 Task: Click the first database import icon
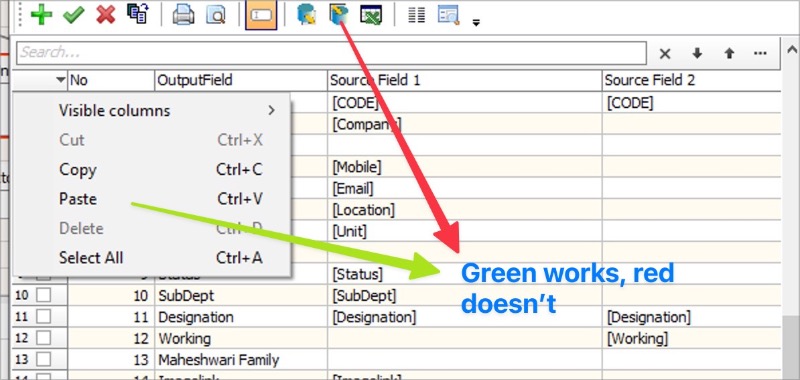click(307, 15)
